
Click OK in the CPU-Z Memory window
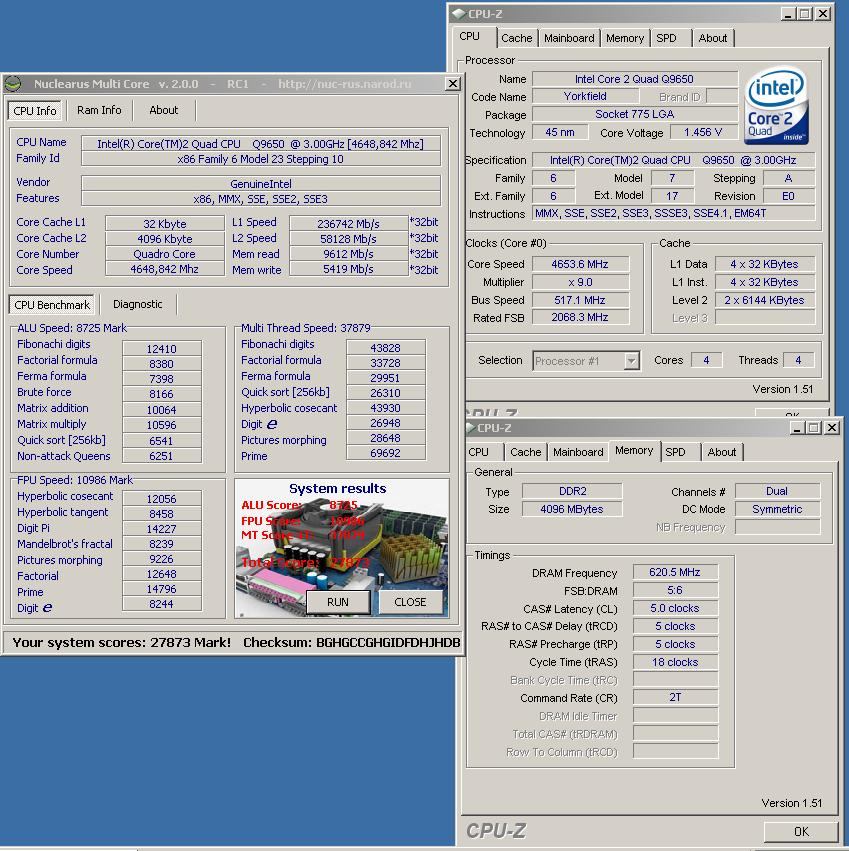pos(801,831)
